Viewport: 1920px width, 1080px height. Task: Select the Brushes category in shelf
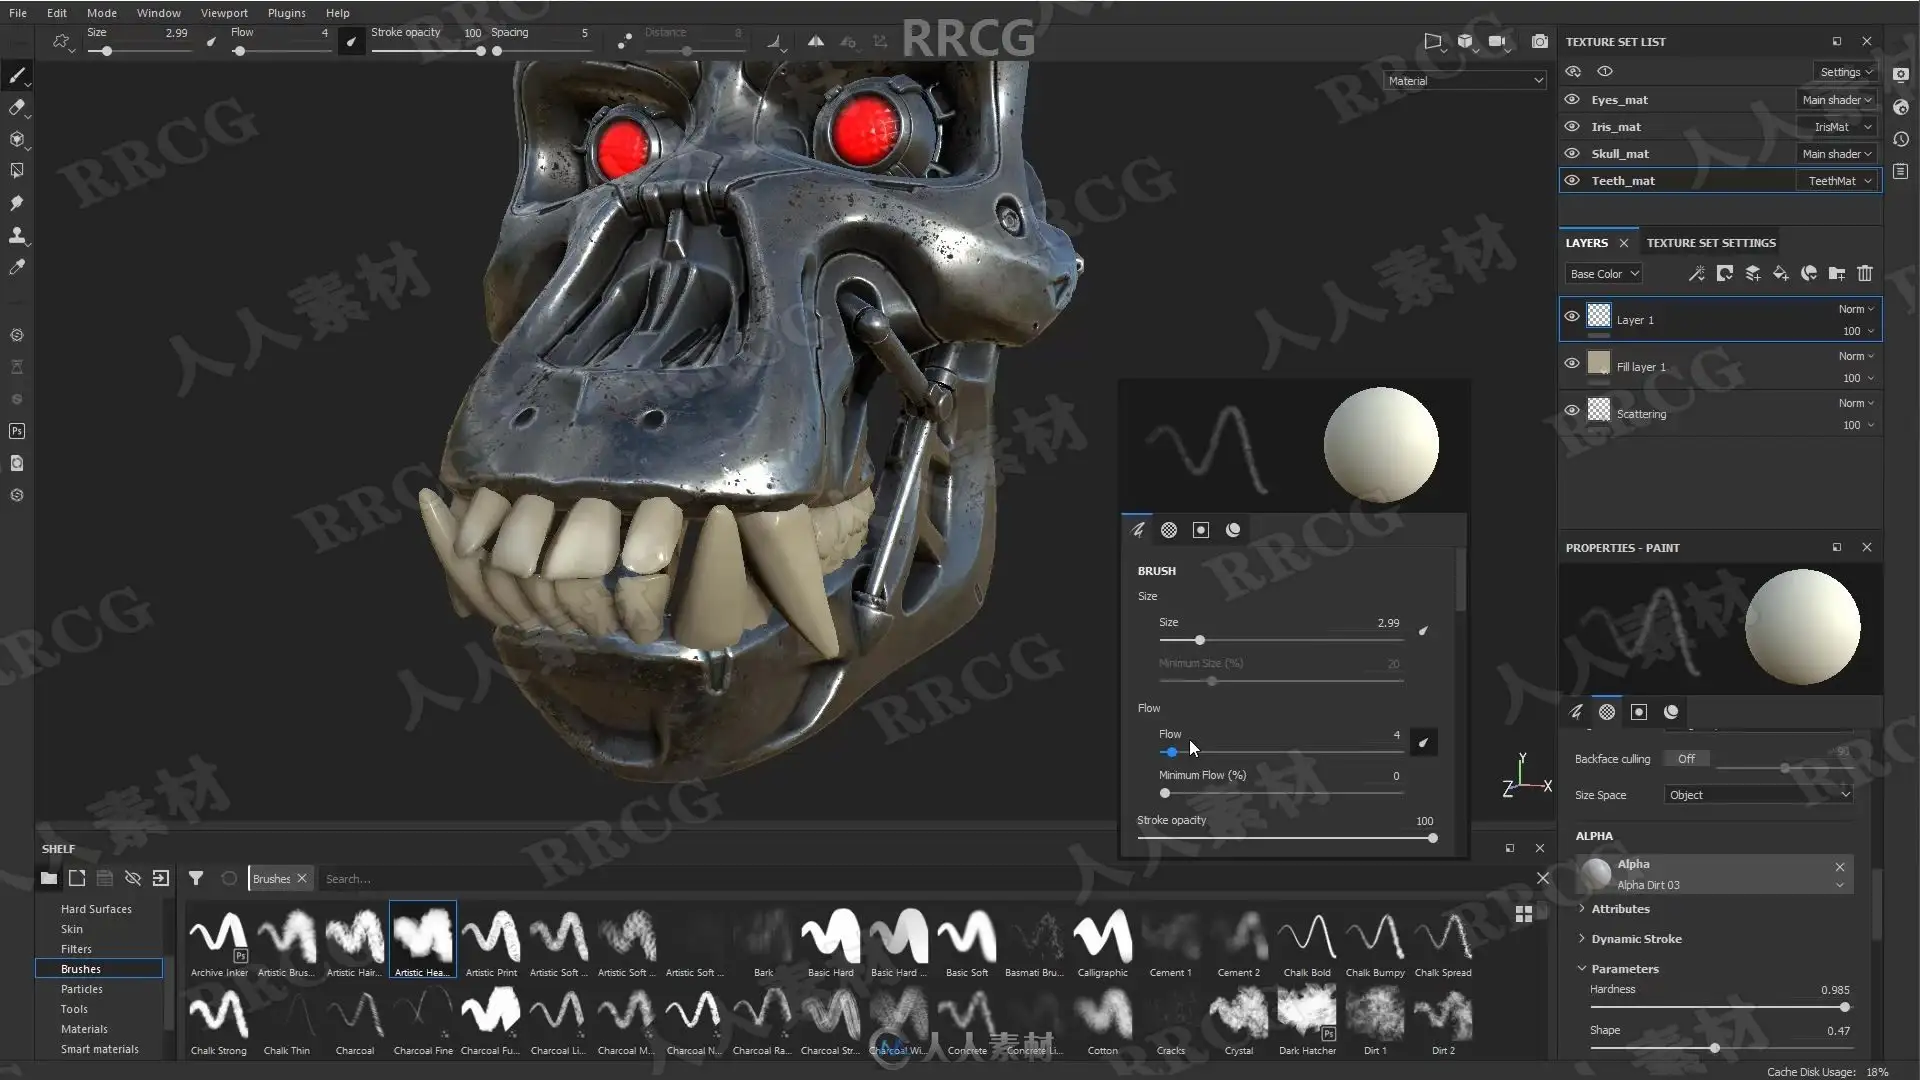pos(81,969)
